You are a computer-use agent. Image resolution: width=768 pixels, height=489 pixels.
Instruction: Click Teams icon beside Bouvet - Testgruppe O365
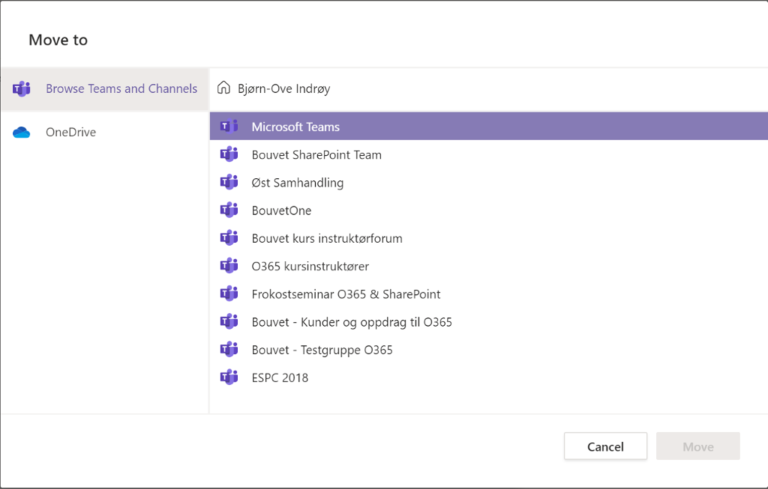tap(229, 350)
